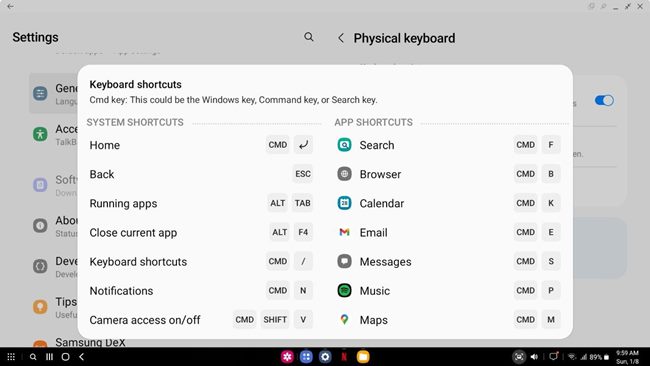Click the screenshot capture tray icon

(519, 357)
